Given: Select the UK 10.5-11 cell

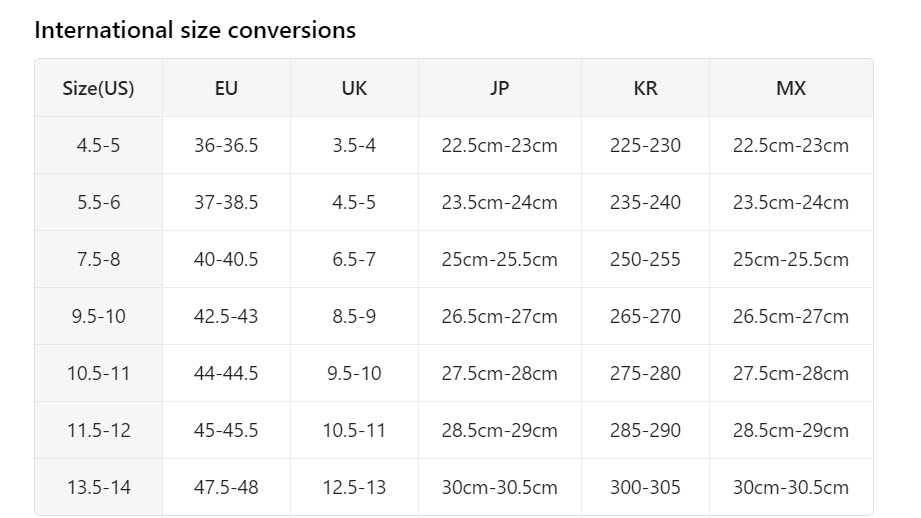Looking at the screenshot, I should pos(354,430).
